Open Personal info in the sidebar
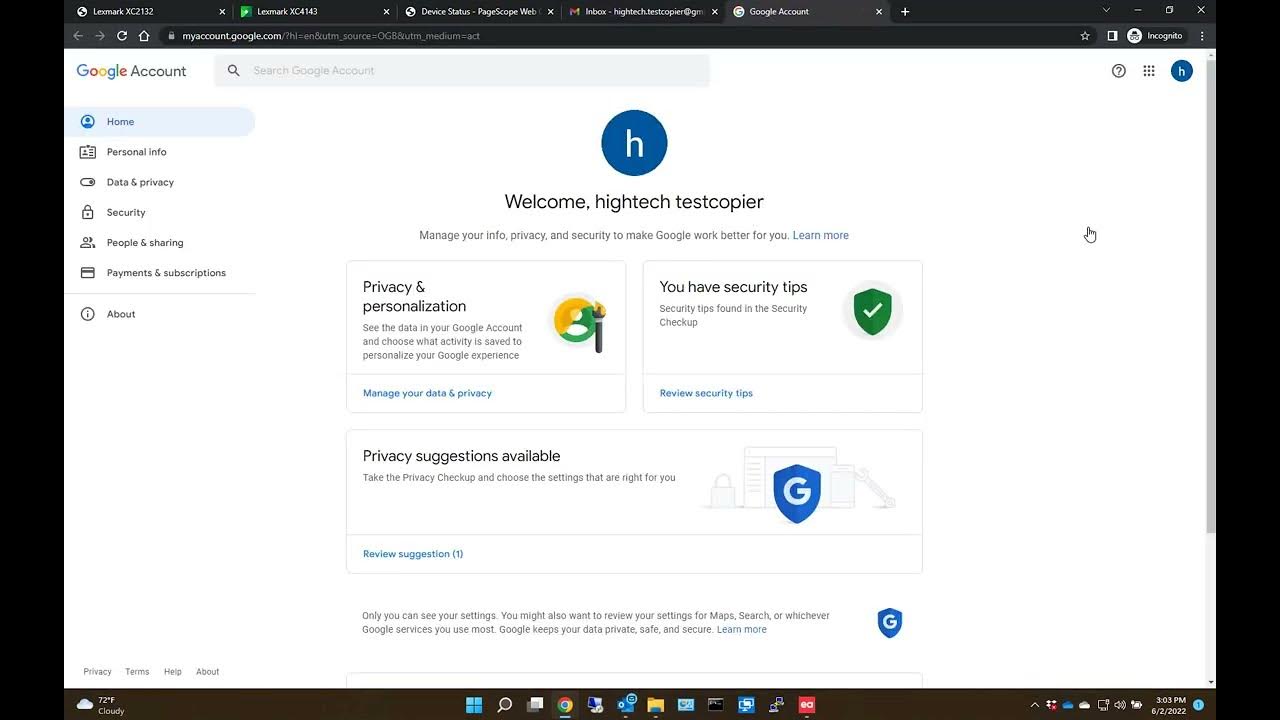Screen dimensions: 1280x720 click(160, 152)
